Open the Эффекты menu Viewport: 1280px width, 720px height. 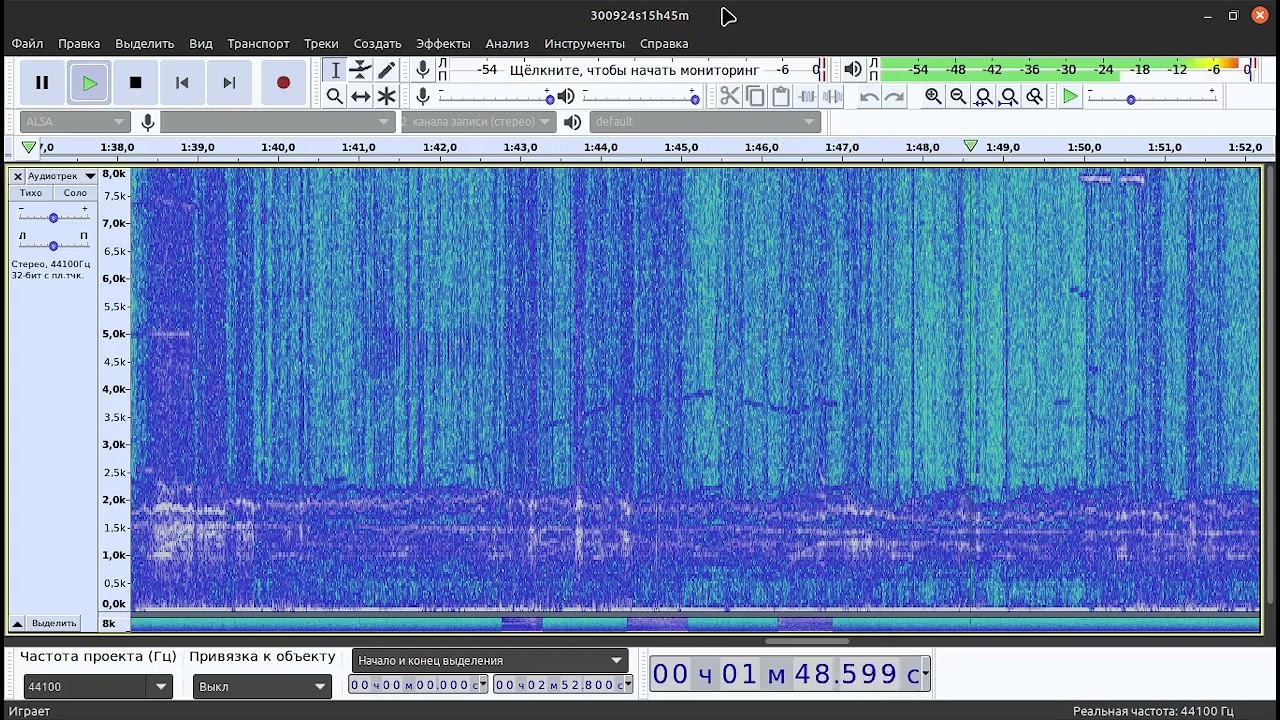pos(443,44)
